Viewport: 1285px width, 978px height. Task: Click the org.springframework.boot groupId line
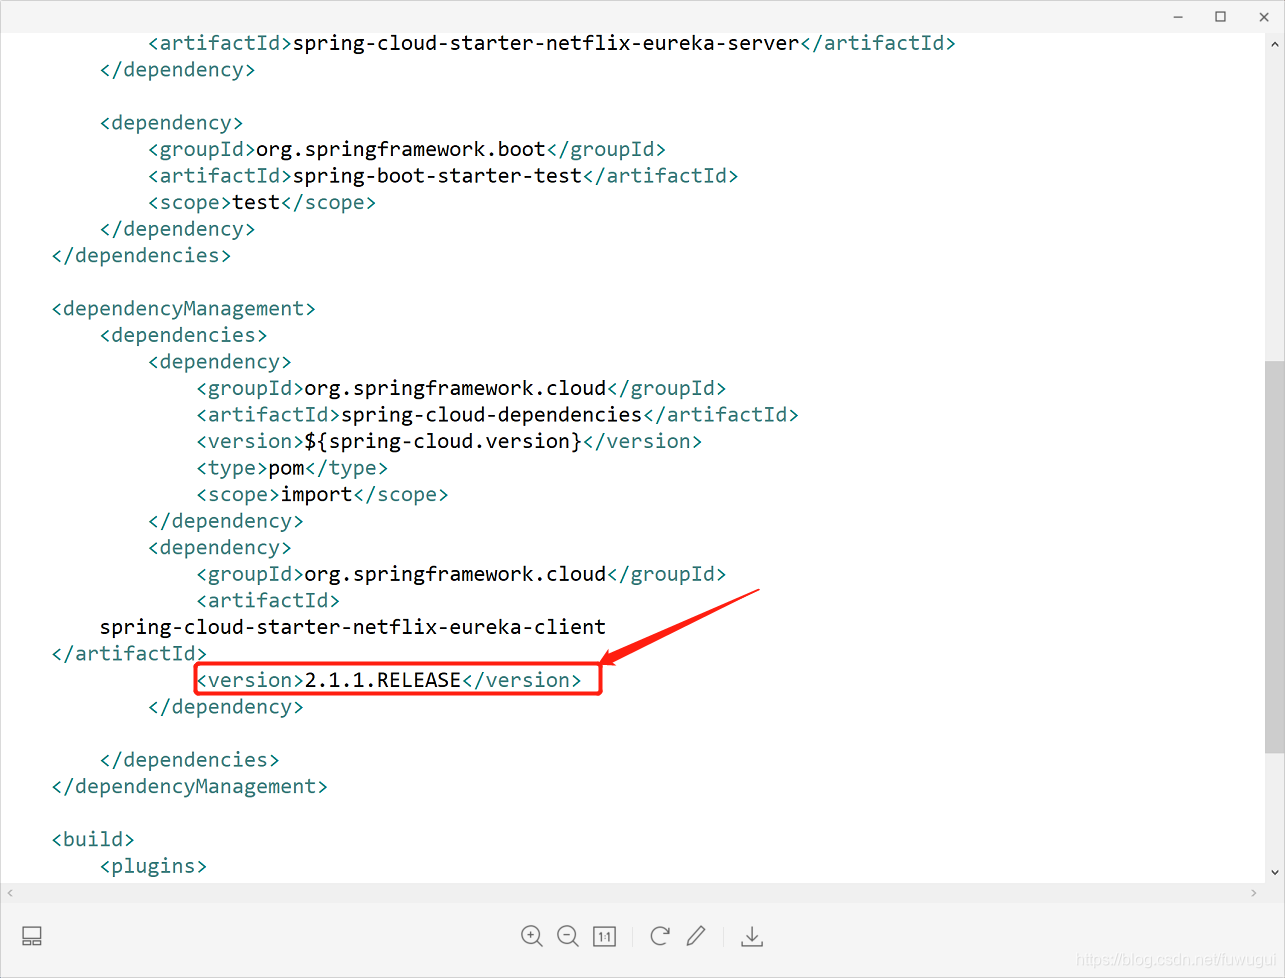407,149
